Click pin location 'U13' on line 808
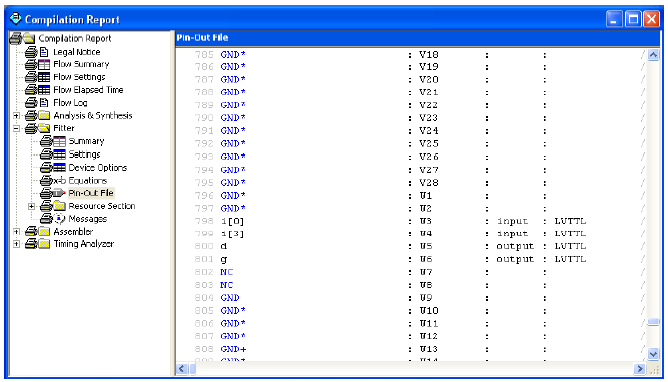Screen dimensions: 668x382 tap(429, 349)
